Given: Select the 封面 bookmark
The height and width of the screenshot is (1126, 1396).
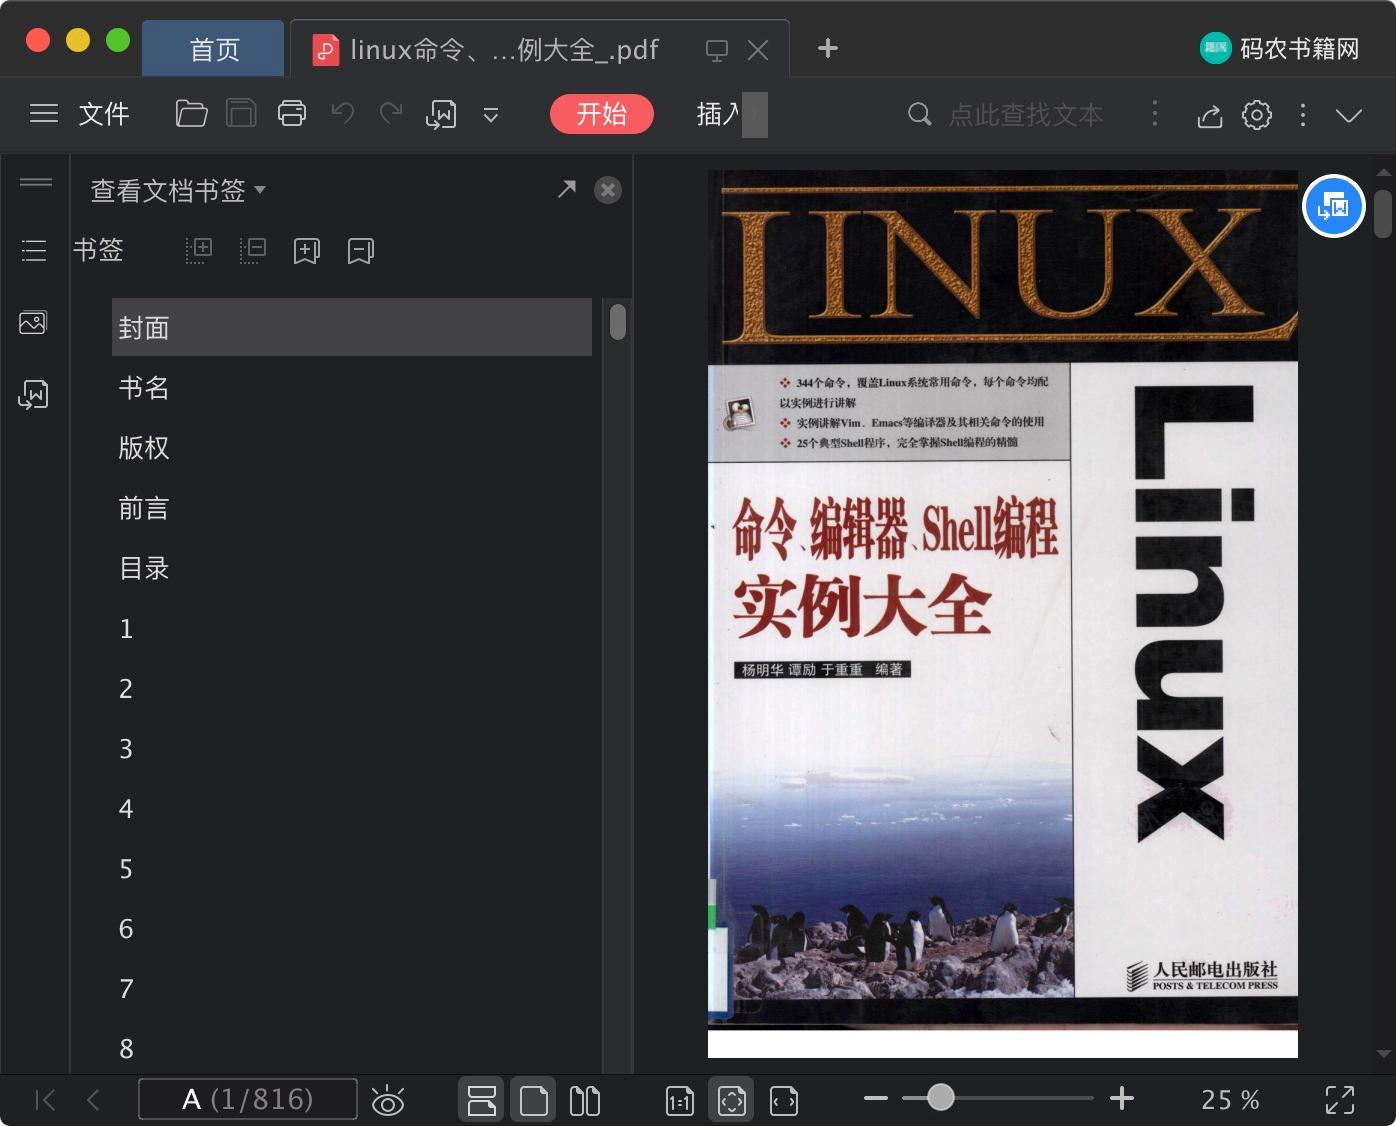Looking at the screenshot, I should pos(352,327).
